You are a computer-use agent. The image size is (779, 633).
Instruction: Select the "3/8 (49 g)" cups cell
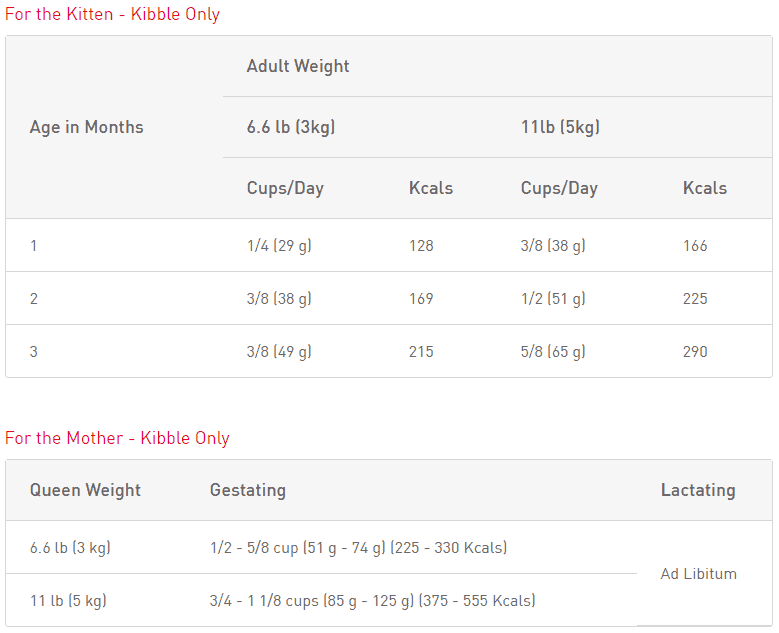pos(279,351)
